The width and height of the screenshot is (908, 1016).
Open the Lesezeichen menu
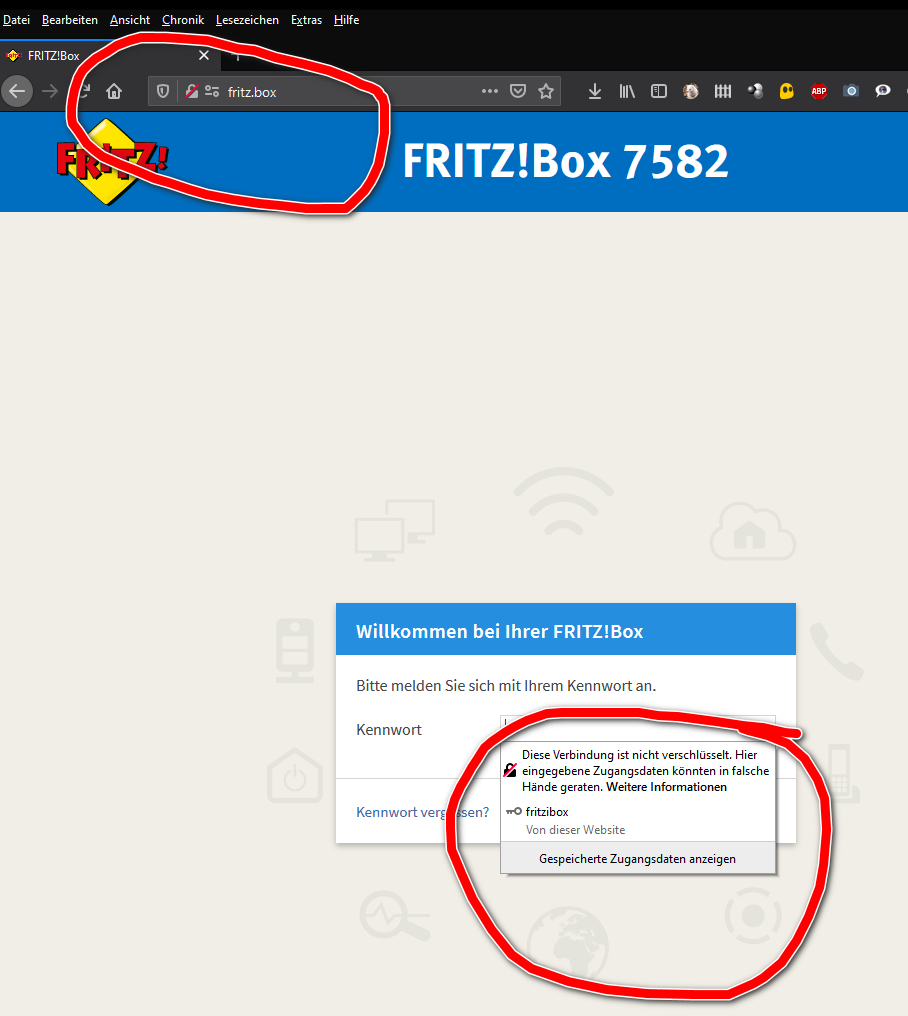pyautogui.click(x=247, y=20)
